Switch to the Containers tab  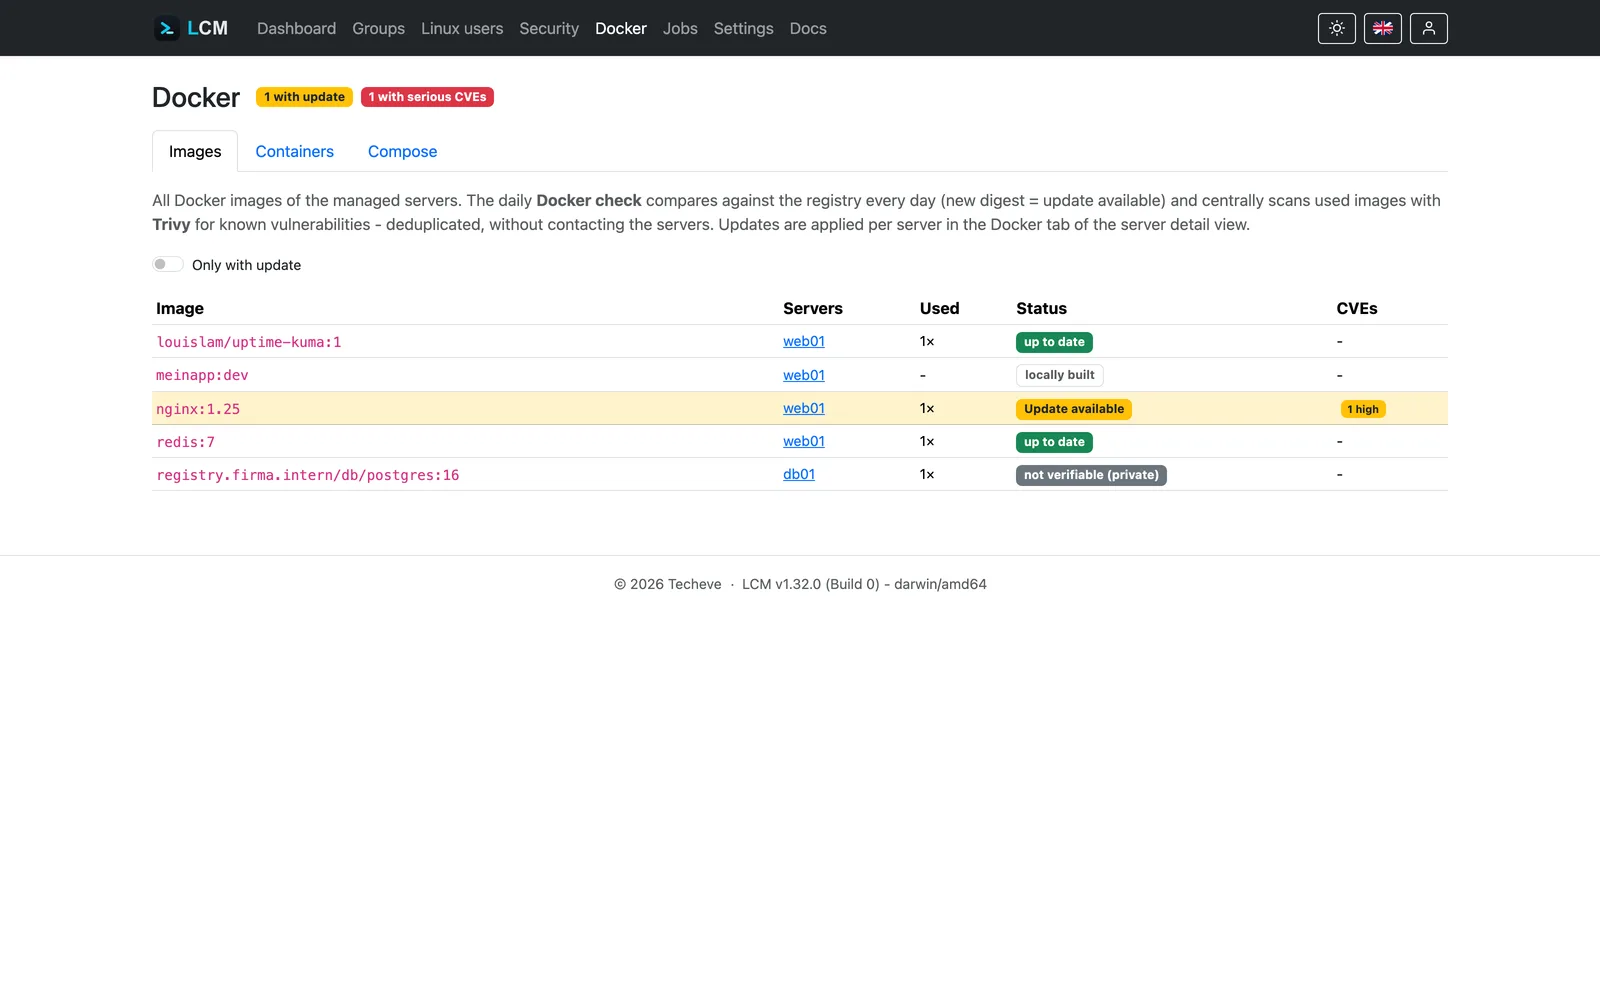pyautogui.click(x=294, y=151)
